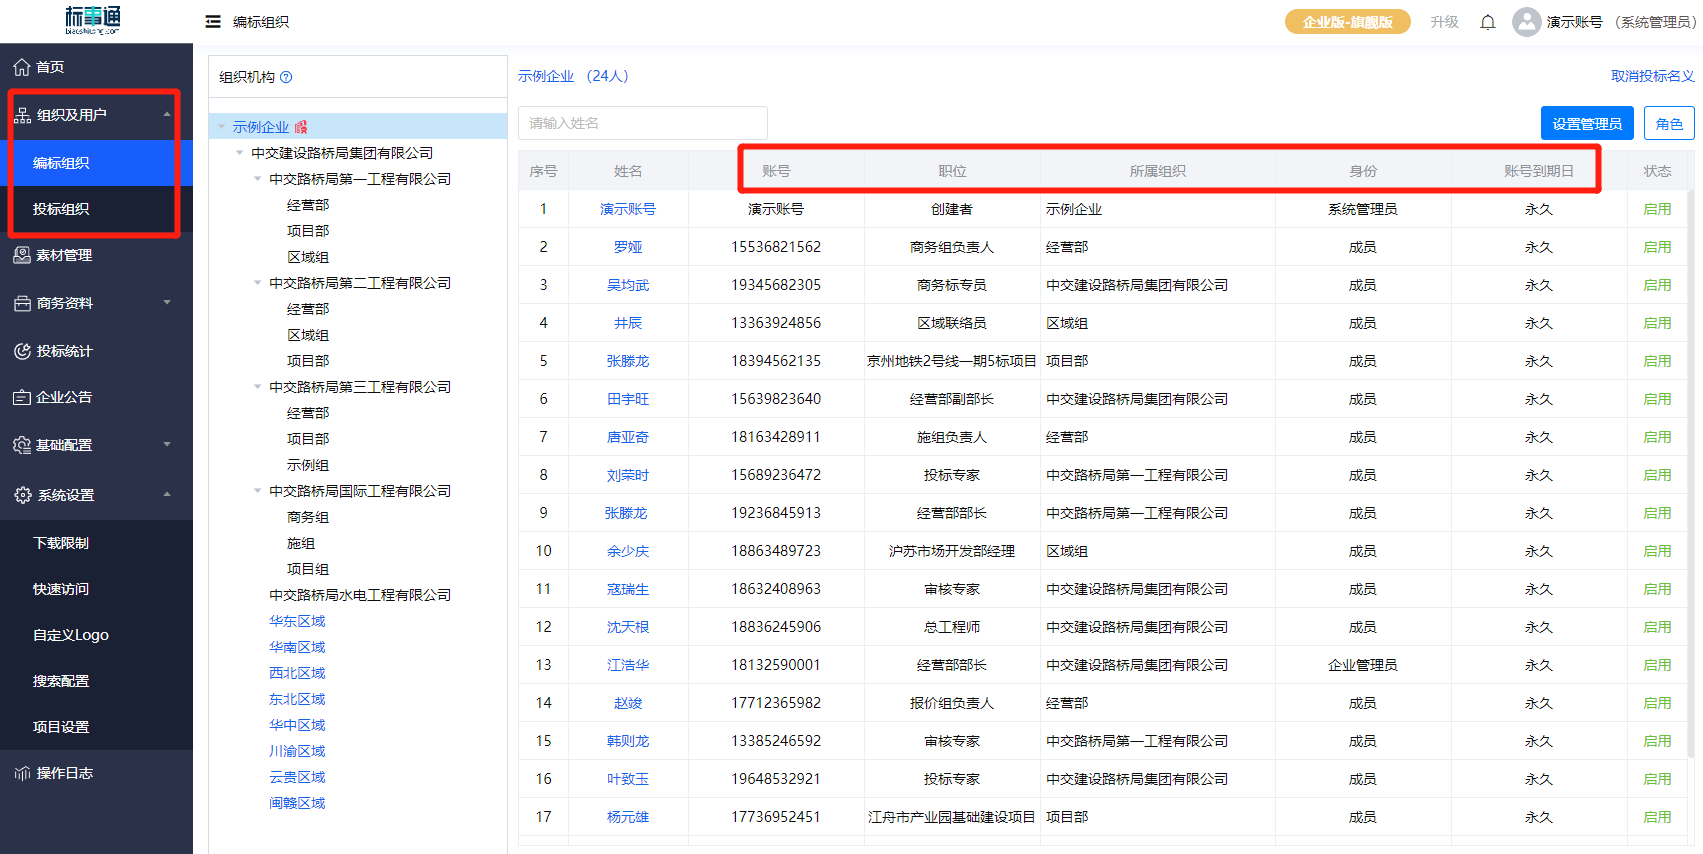Click the 操作日志 log icon
This screenshot has height=854, width=1703.
point(22,773)
